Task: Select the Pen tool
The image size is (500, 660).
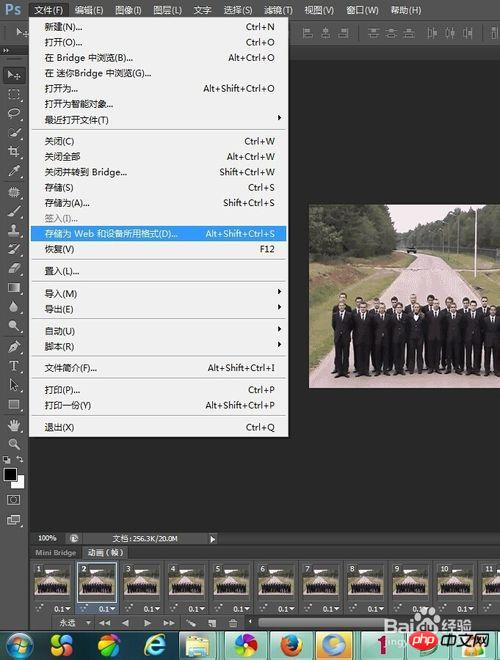Action: tap(14, 347)
